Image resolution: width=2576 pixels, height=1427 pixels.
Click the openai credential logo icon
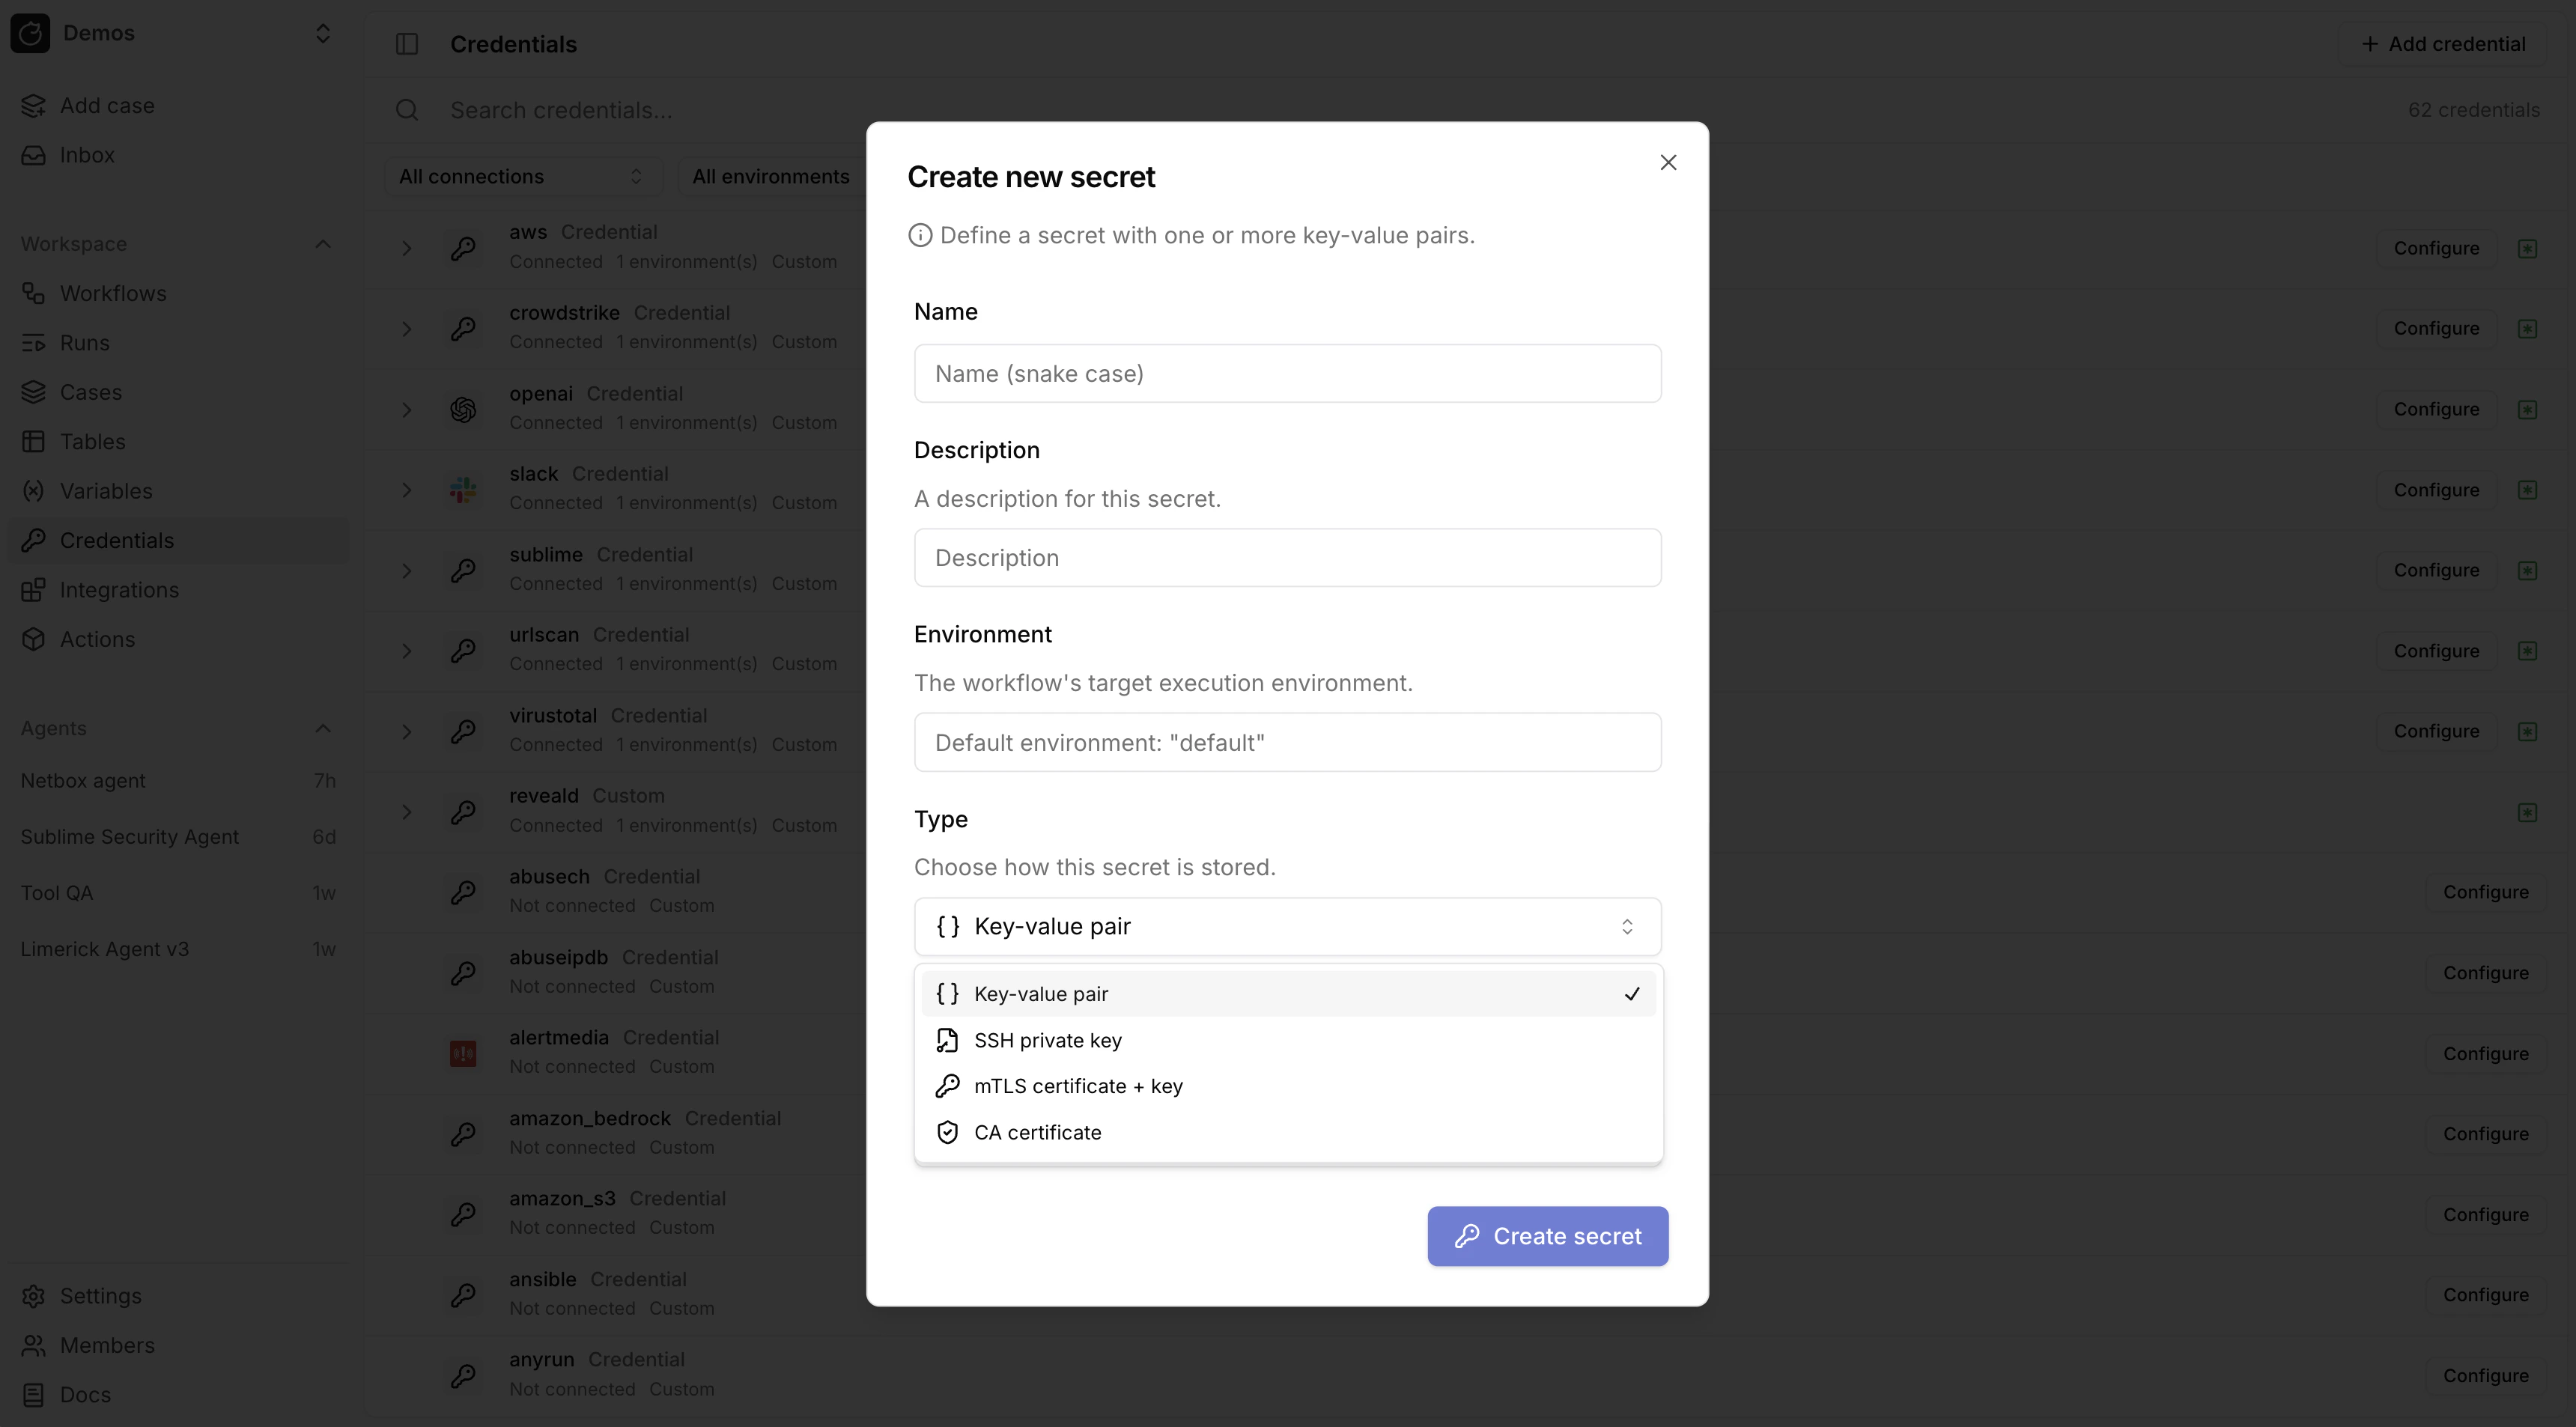tap(462, 409)
